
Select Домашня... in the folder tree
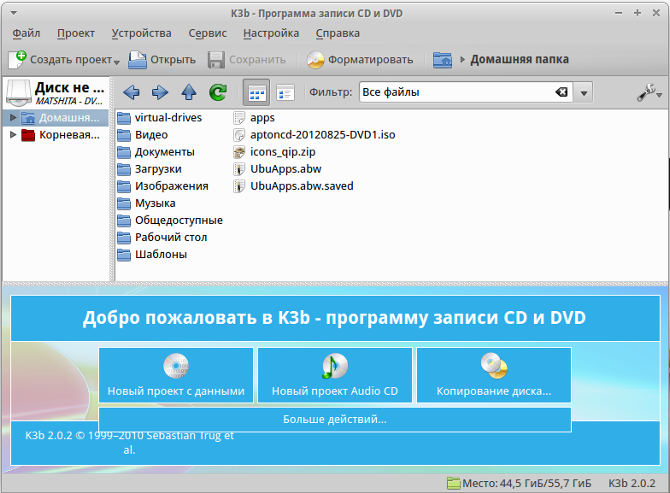60,117
